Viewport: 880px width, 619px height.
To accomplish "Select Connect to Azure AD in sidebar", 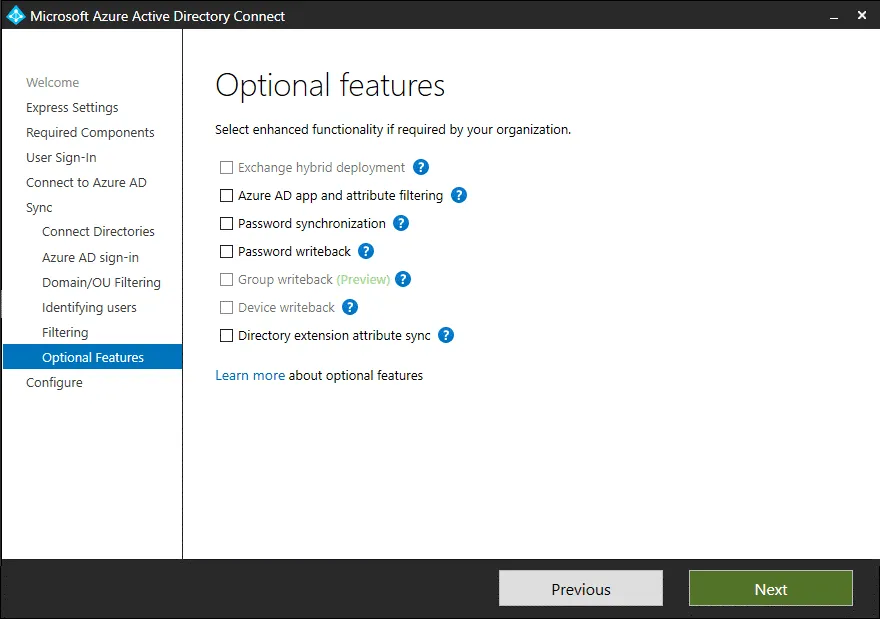I will pyautogui.click(x=86, y=183).
